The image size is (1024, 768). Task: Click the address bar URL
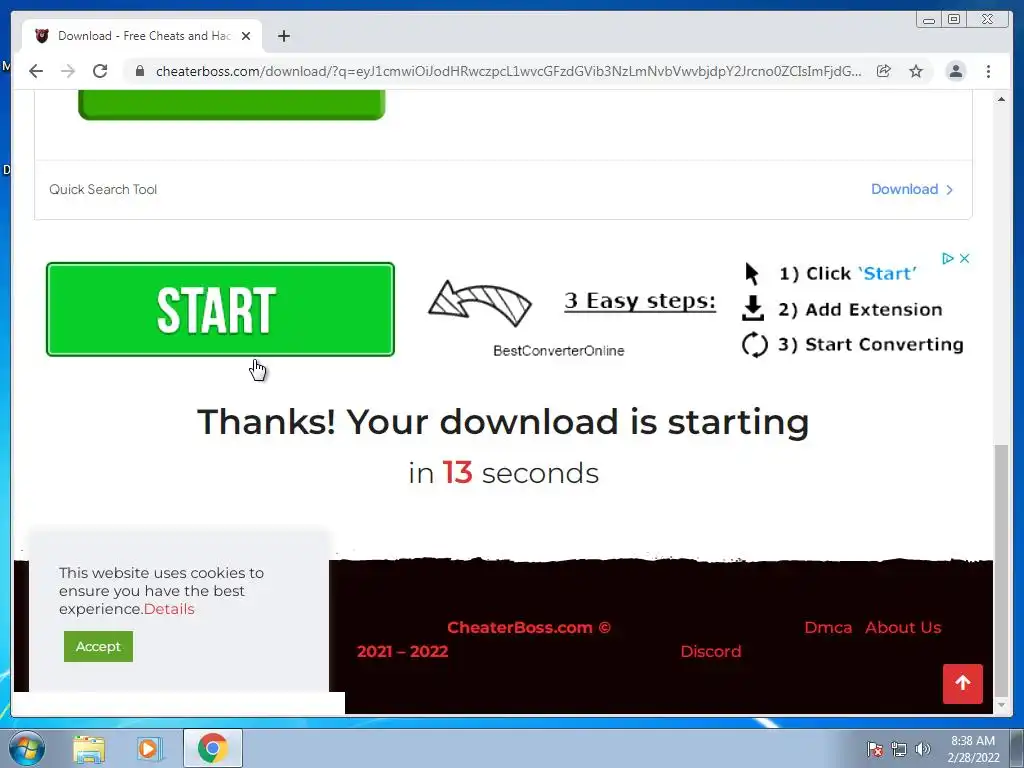tap(508, 71)
